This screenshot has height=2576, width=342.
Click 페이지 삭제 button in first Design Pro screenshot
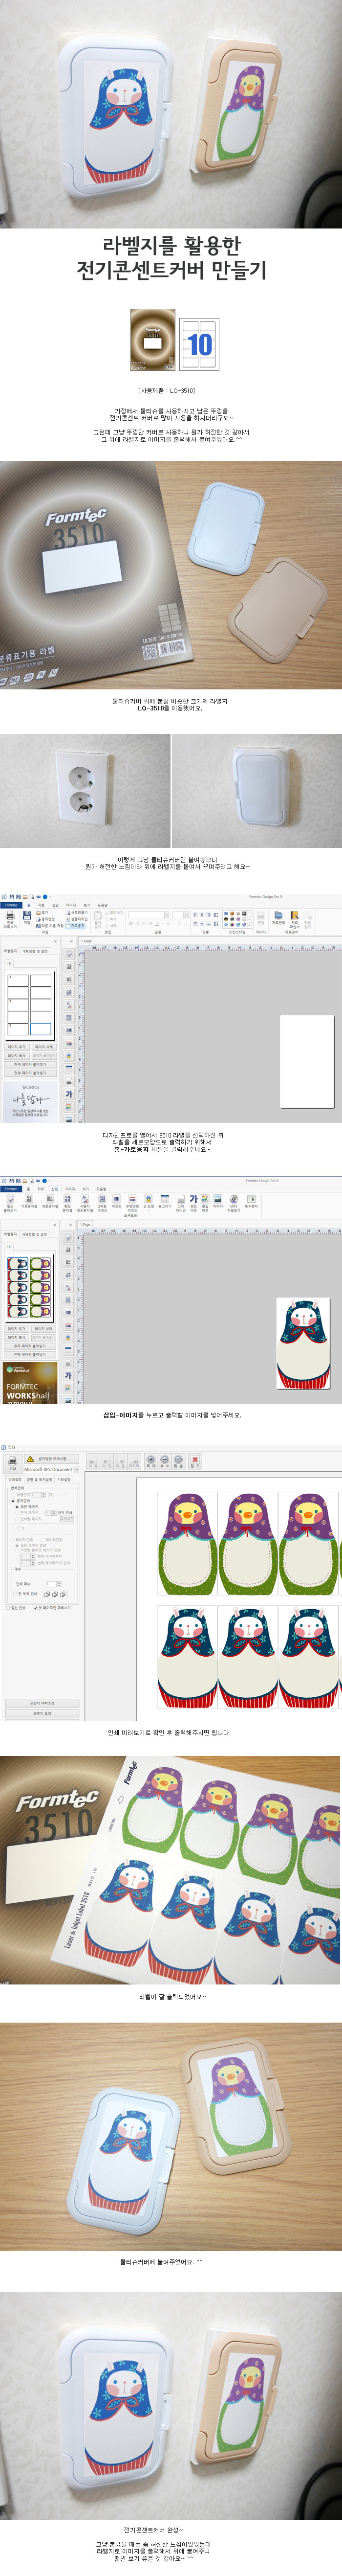tap(44, 1047)
